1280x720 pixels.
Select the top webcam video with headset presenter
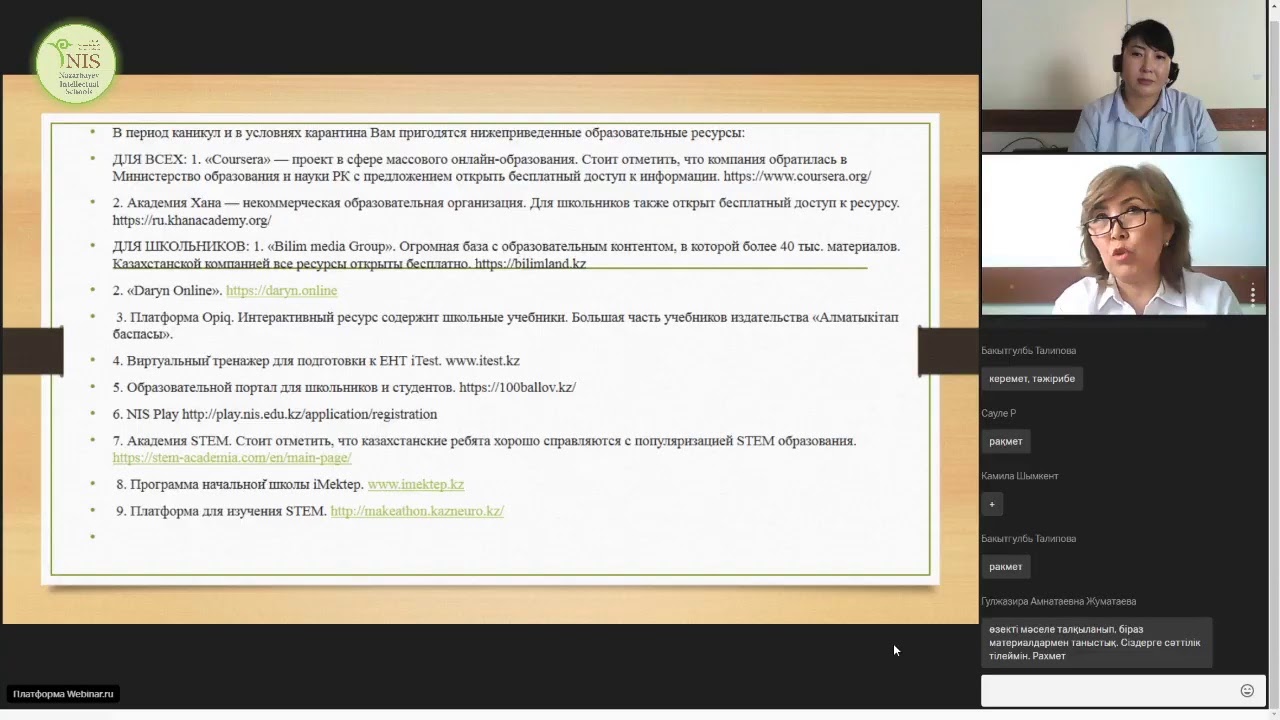[1124, 76]
